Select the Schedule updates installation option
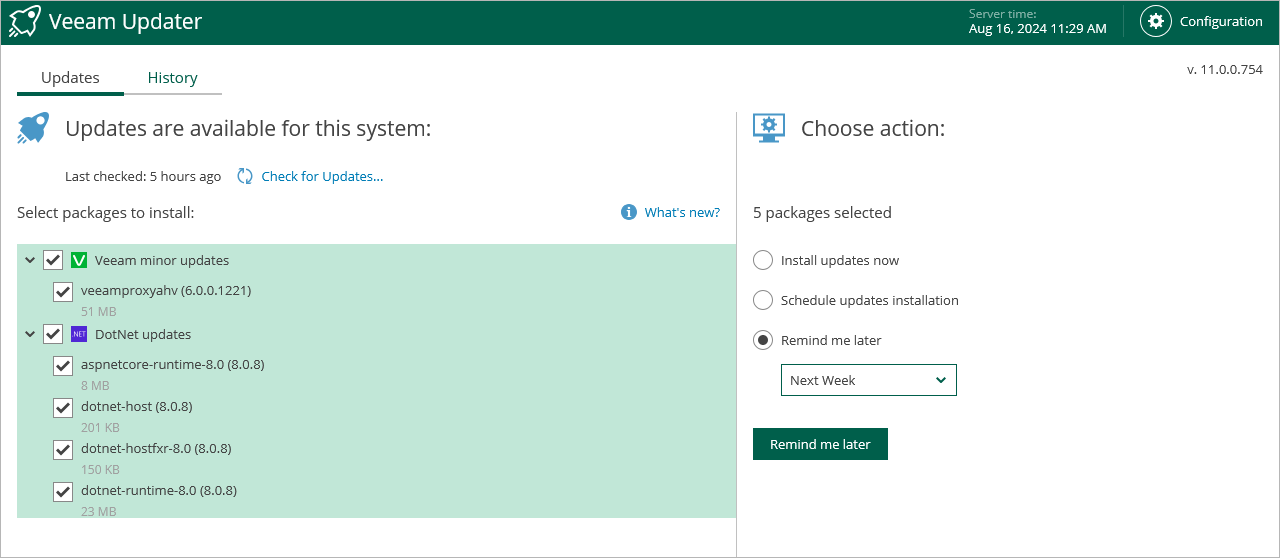The height and width of the screenshot is (558, 1280). [763, 300]
